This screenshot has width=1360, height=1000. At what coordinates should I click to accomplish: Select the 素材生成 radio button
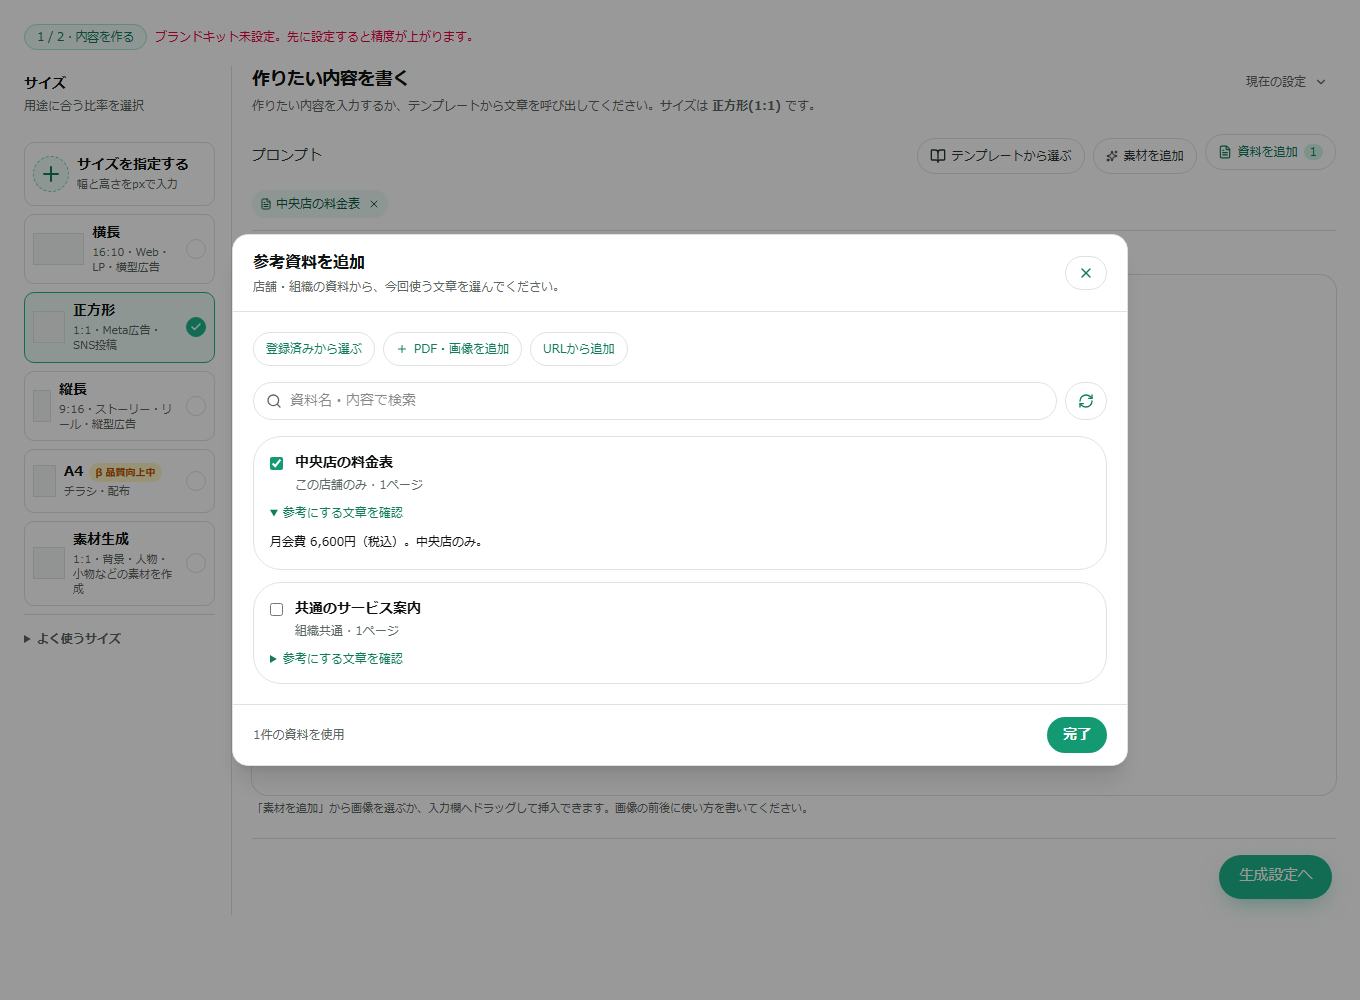tap(196, 563)
